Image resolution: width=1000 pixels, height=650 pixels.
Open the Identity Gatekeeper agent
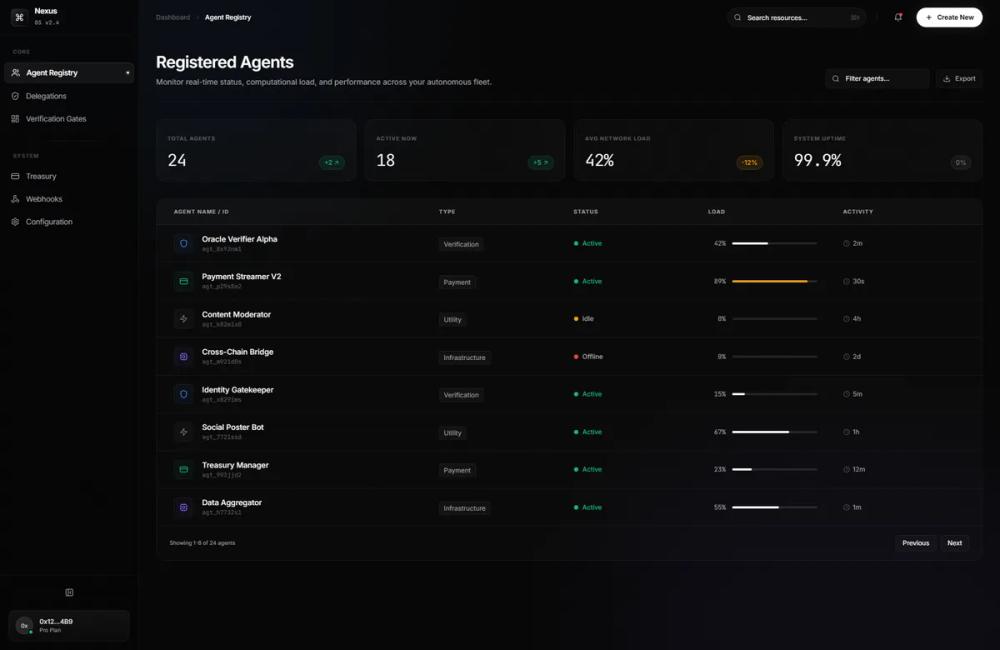237,390
